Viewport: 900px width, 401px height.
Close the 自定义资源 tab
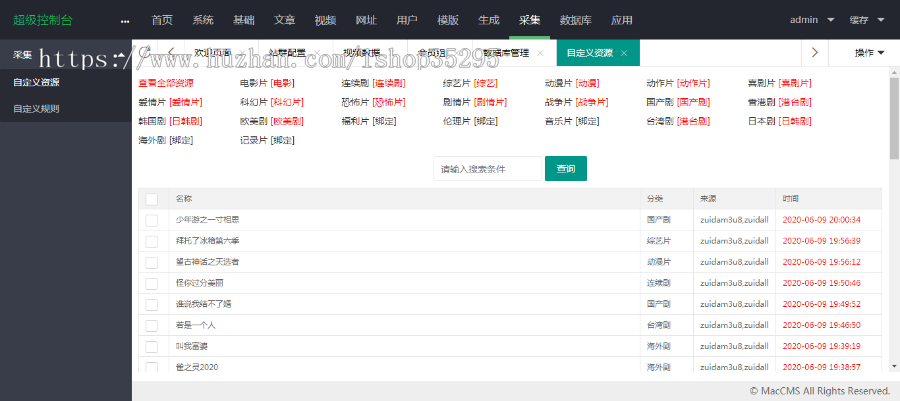coord(624,53)
